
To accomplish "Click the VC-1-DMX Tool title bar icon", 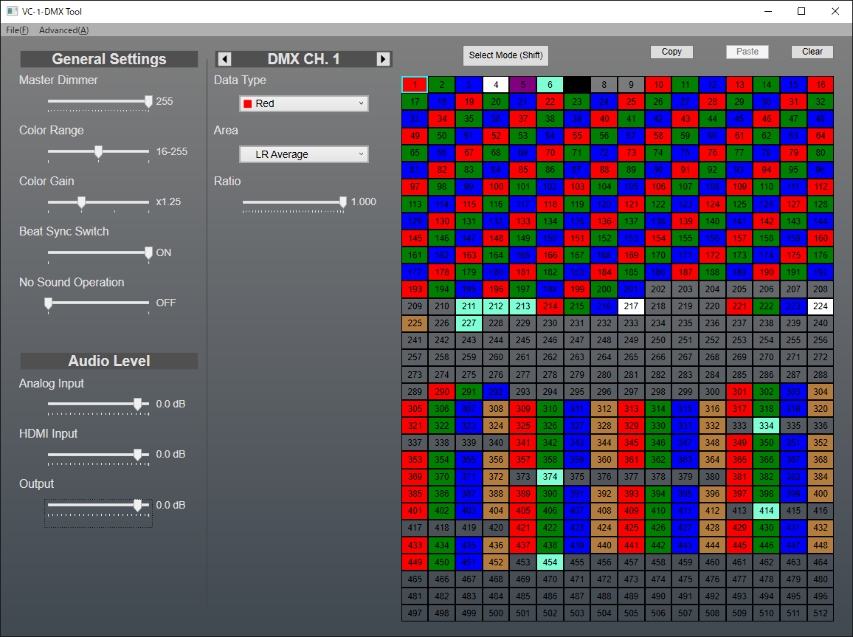I will pos(11,11).
